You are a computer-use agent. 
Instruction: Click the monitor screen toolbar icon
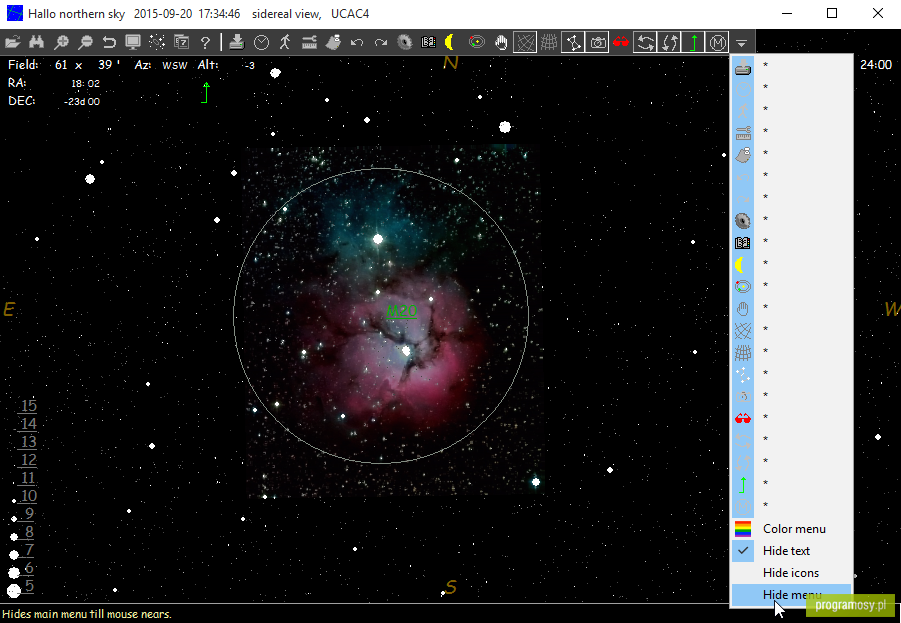click(133, 42)
